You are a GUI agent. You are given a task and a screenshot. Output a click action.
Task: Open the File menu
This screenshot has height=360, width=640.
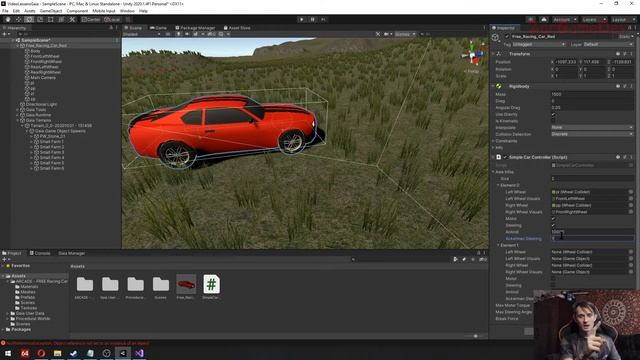[5, 11]
